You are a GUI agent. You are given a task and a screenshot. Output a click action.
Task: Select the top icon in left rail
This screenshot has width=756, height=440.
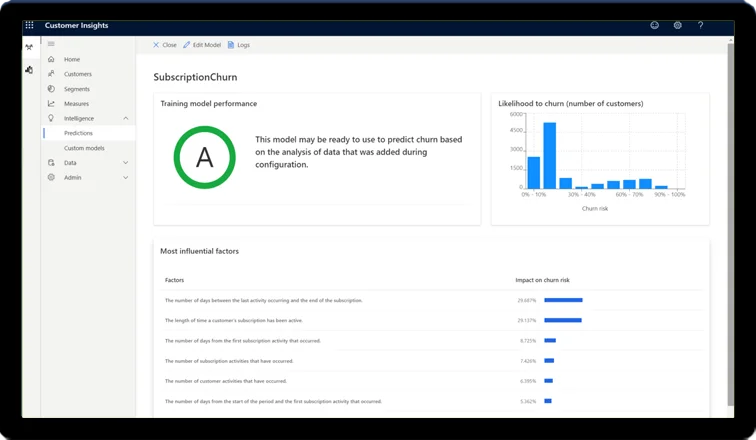click(29, 47)
